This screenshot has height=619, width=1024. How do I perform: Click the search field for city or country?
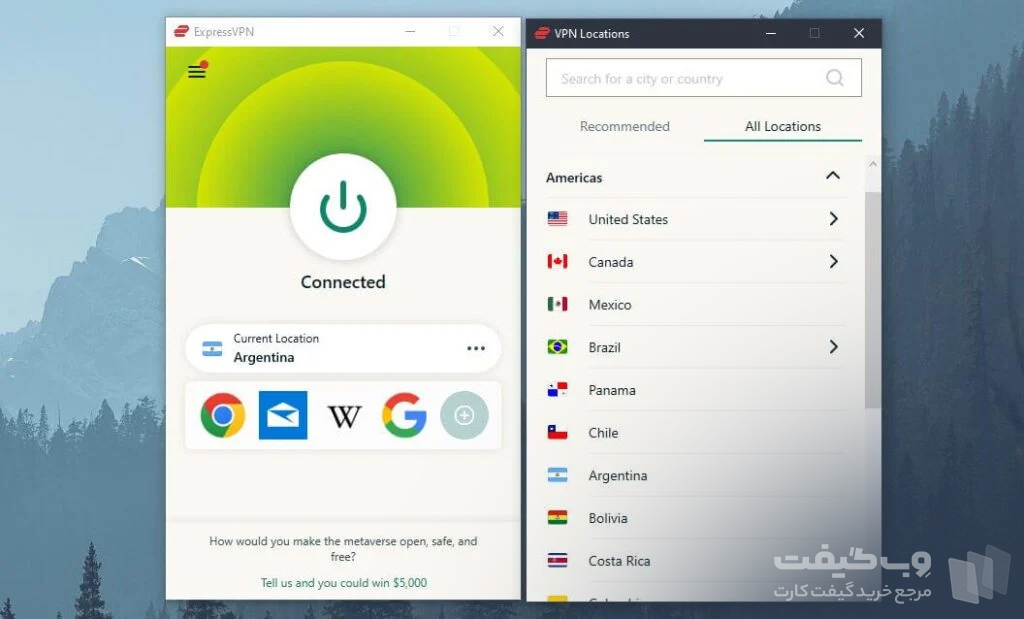pos(703,78)
